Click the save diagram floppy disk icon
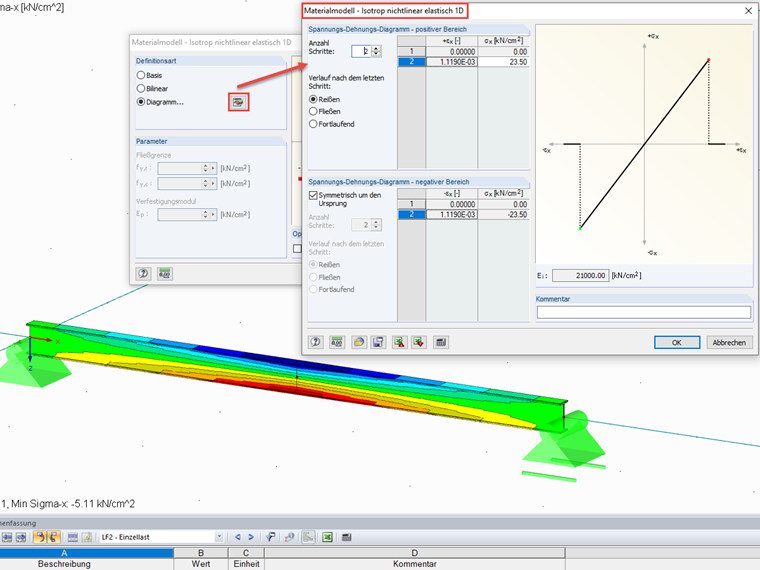This screenshot has height=570, width=760. (x=378, y=342)
